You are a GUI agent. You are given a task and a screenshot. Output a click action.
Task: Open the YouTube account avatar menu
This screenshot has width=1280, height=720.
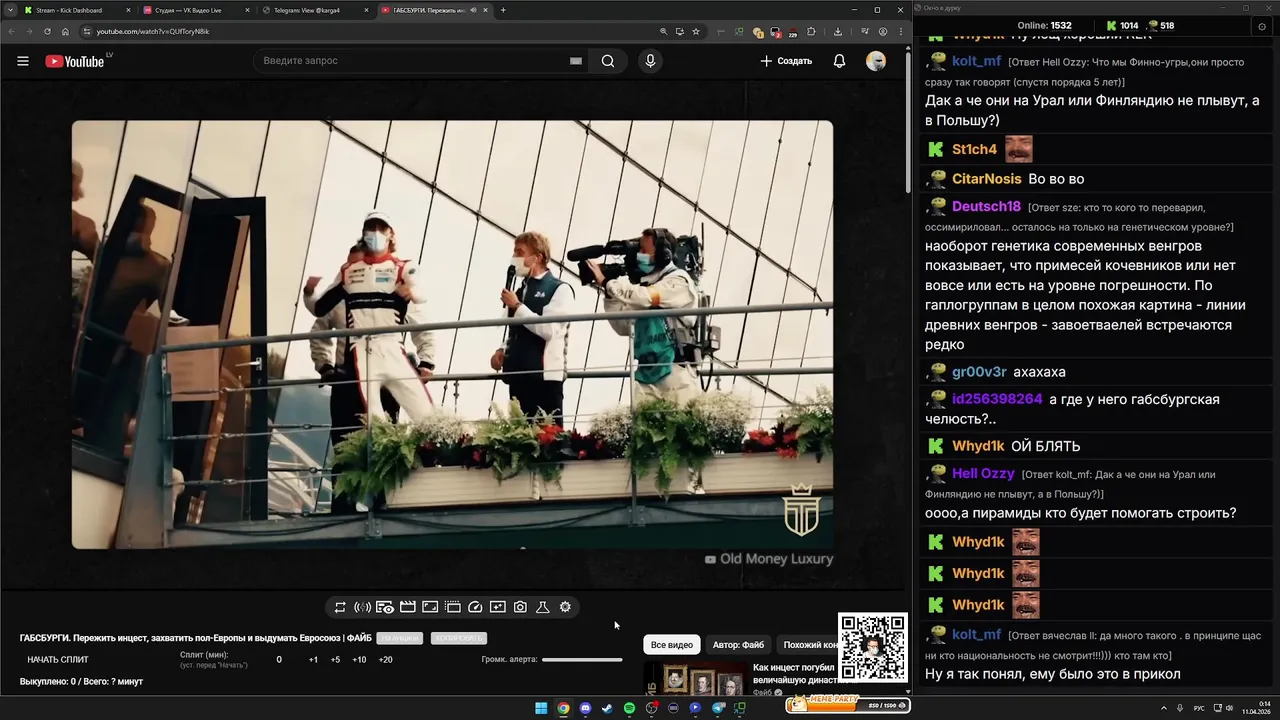pos(876,61)
